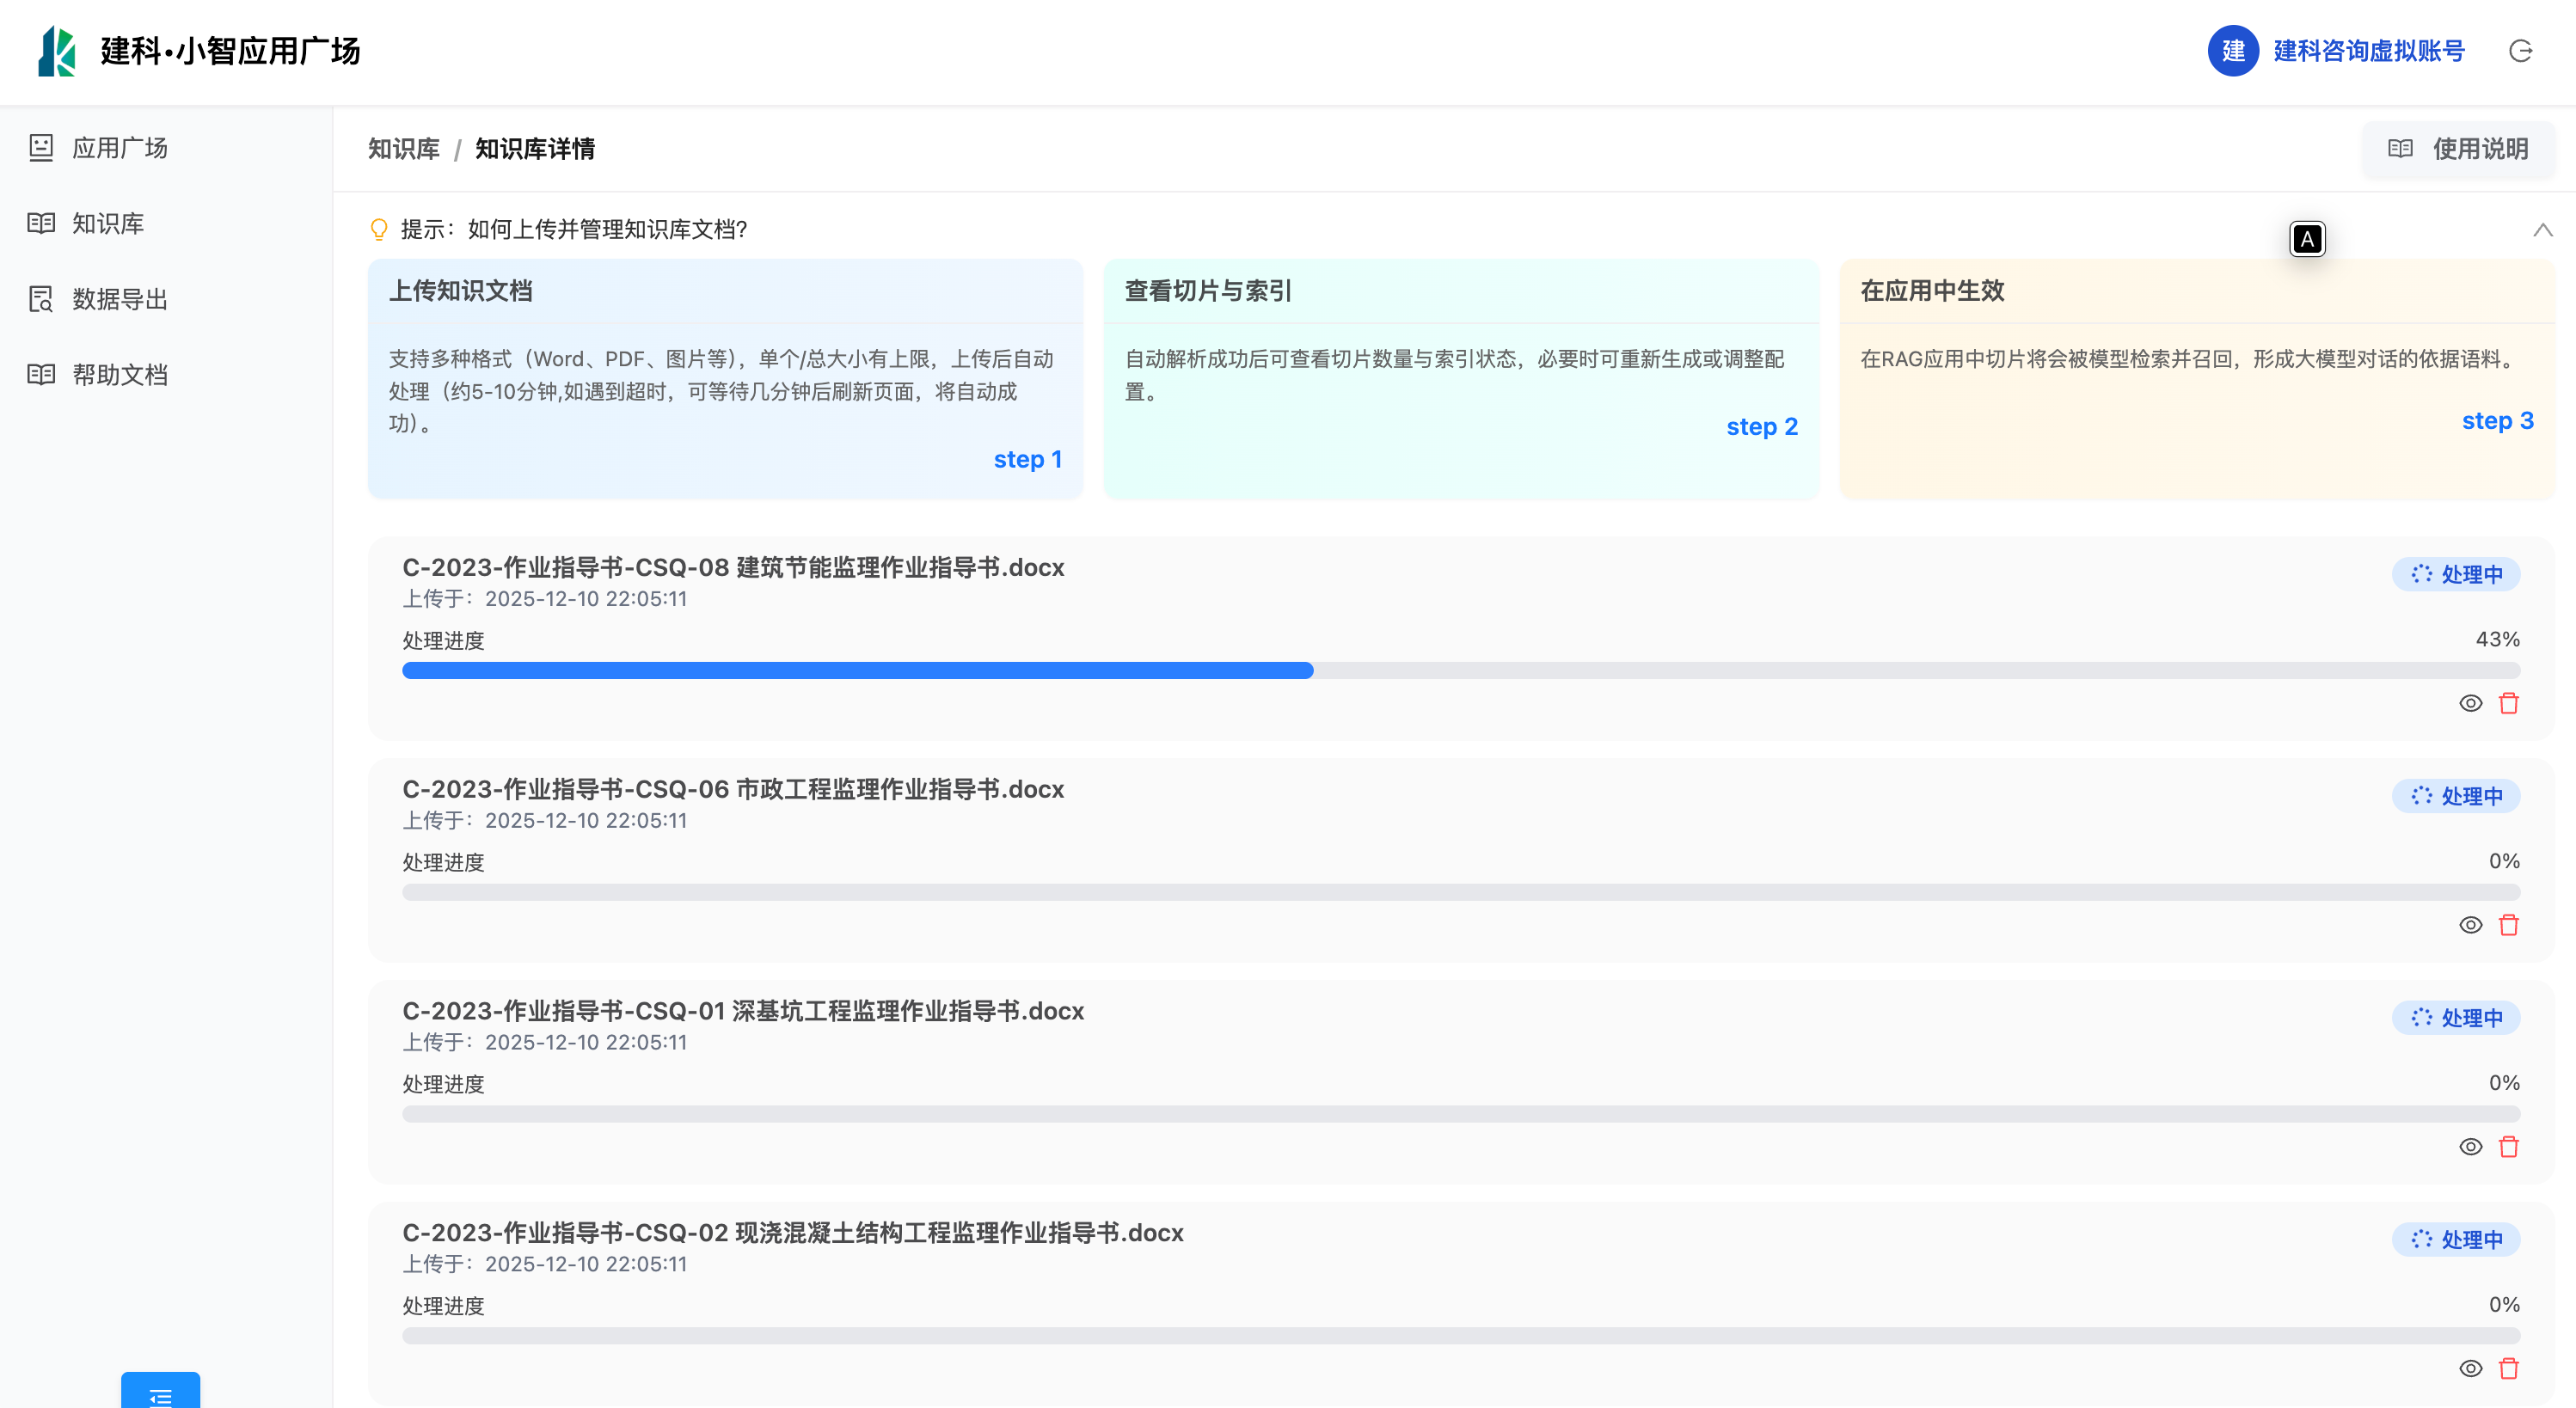The height and width of the screenshot is (1408, 2576).
Task: Click the sidebar collapse icon at the bottom left
Action: pos(160,1394)
